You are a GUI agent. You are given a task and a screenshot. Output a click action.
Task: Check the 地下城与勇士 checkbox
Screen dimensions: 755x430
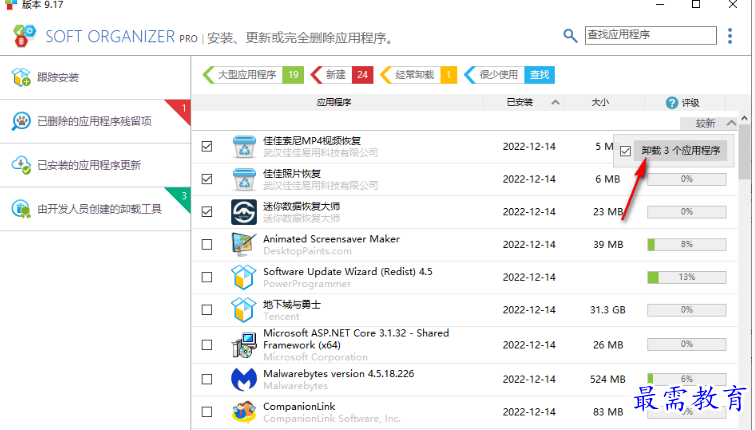click(207, 310)
